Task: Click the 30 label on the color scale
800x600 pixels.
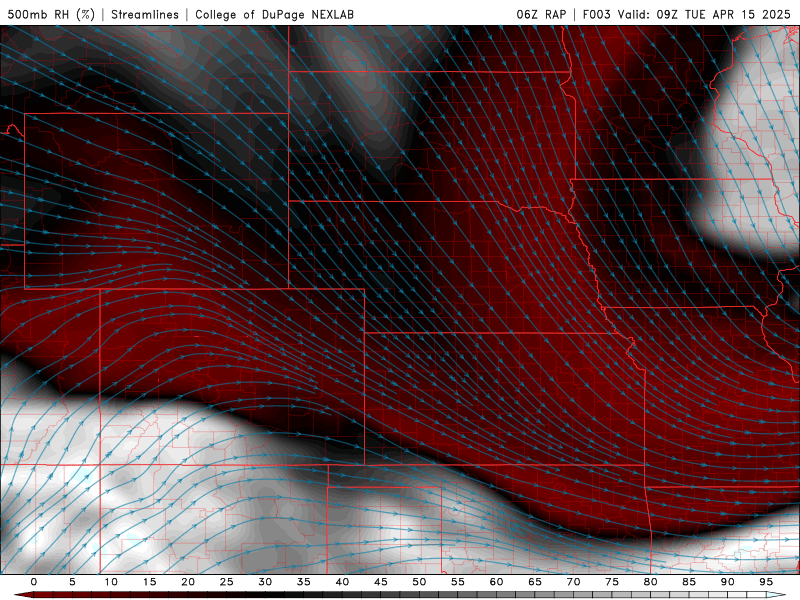Action: pos(265,582)
